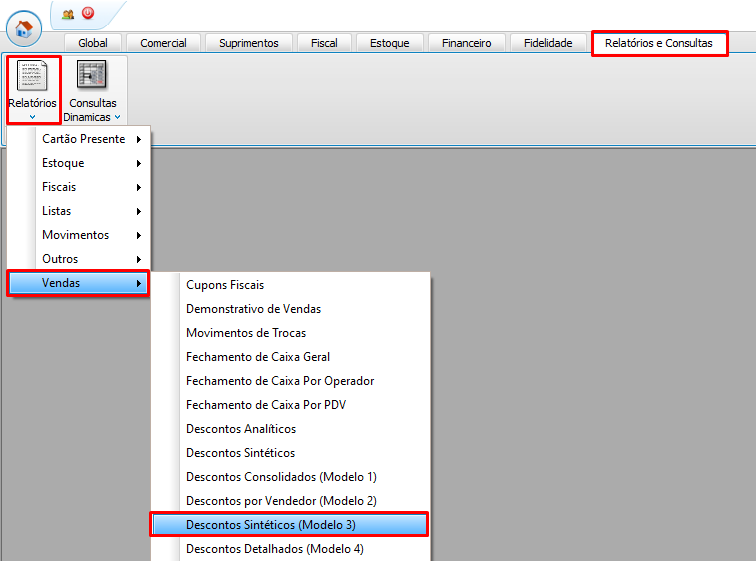Choose Descontos Sintéticos without model number

click(290, 453)
